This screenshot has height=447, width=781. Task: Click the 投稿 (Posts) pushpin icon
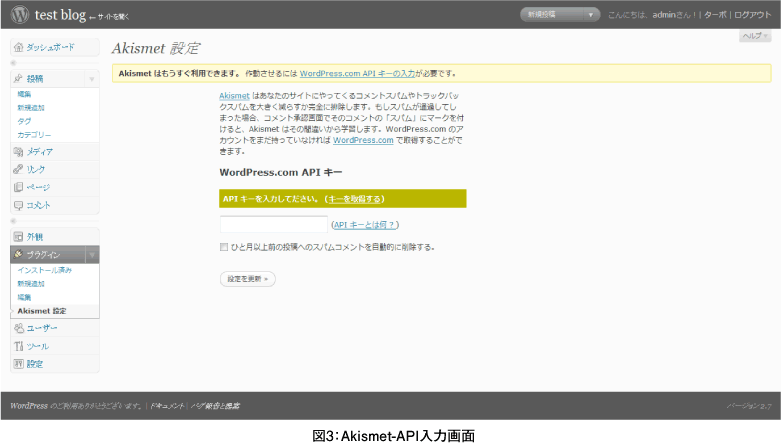pos(18,78)
